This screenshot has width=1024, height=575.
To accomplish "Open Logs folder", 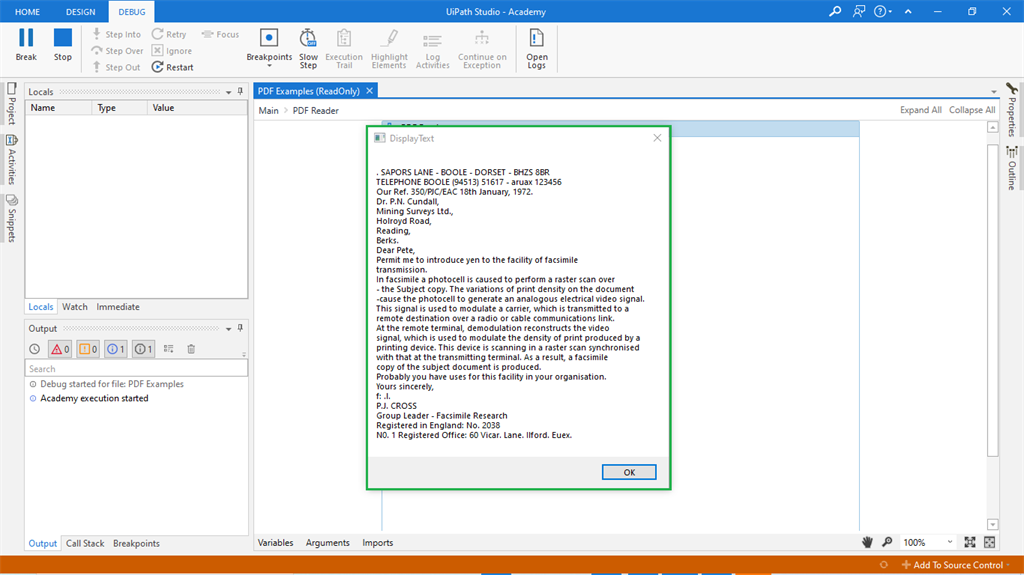I will point(536,48).
